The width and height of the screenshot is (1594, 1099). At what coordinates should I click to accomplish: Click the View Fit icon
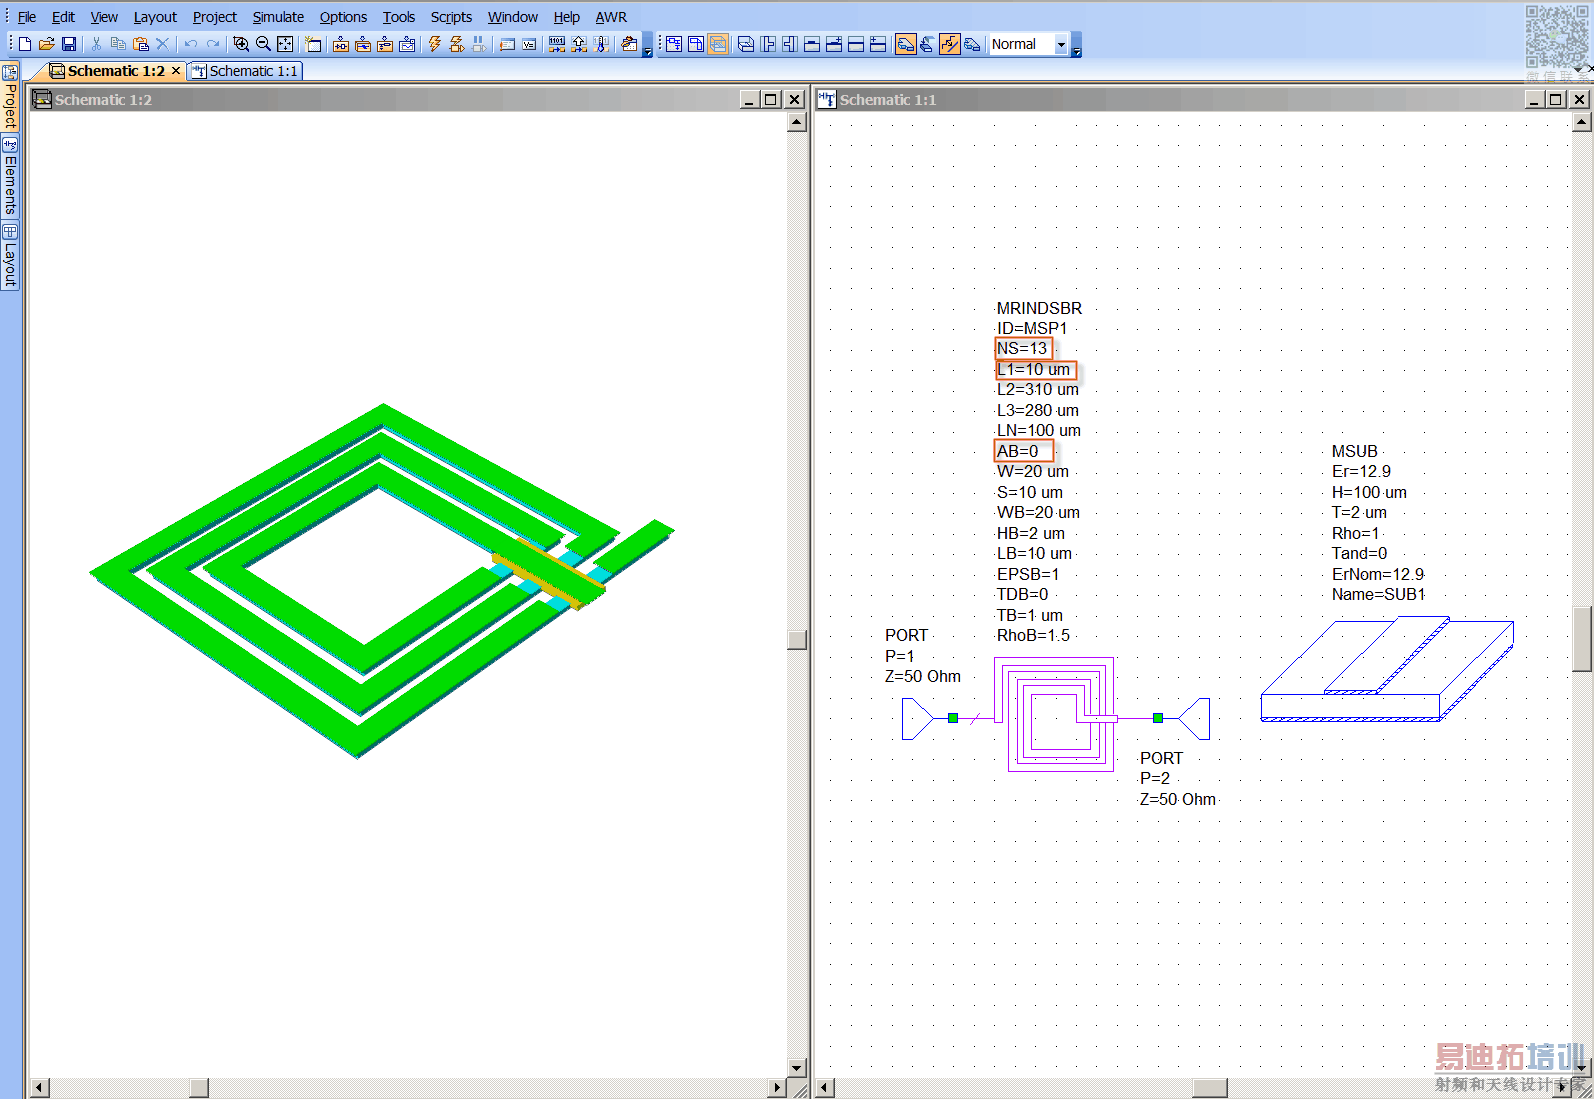285,44
